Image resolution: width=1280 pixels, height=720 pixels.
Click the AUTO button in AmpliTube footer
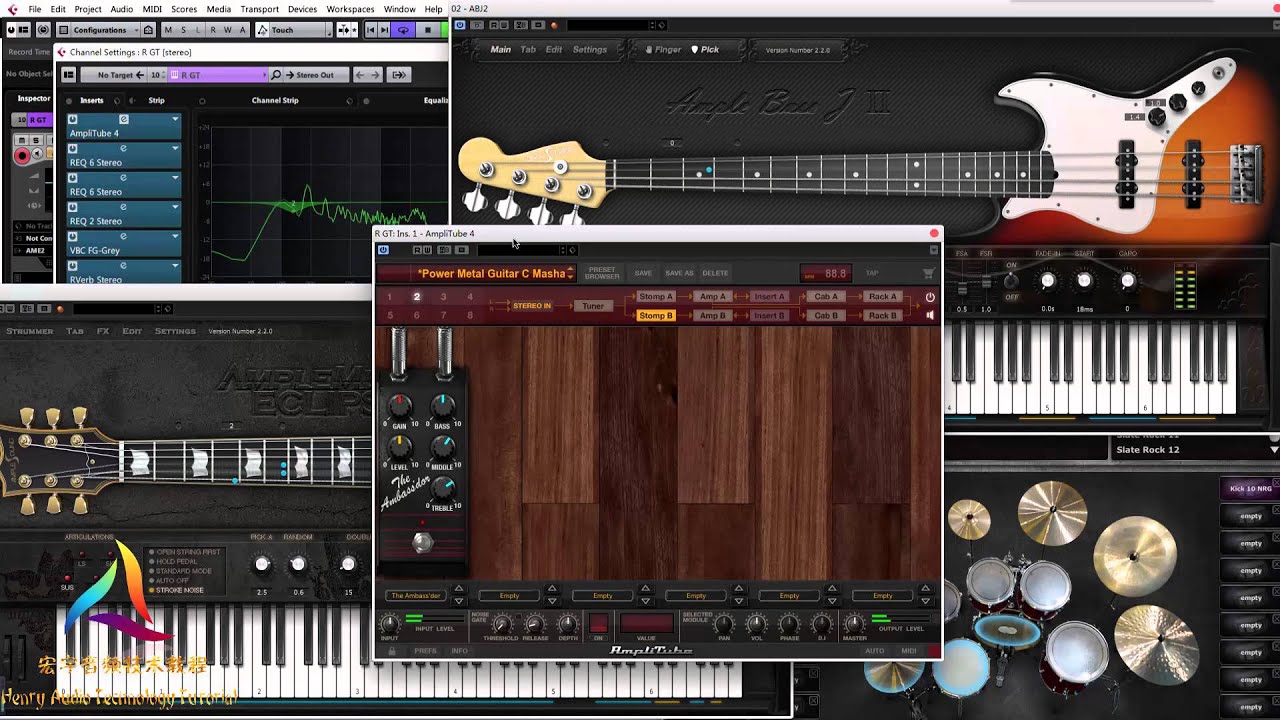(875, 651)
